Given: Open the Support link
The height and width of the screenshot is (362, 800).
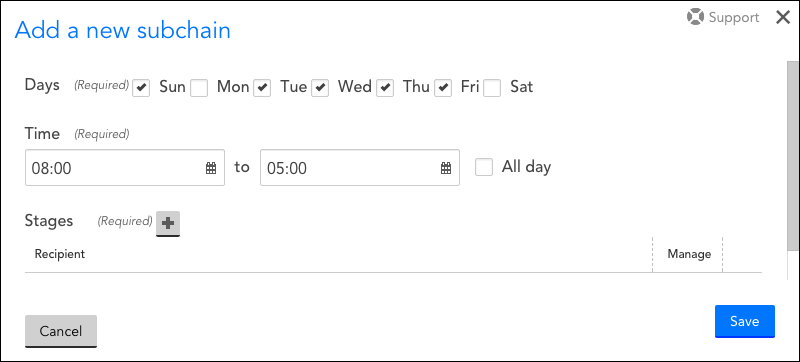Looking at the screenshot, I should [734, 17].
